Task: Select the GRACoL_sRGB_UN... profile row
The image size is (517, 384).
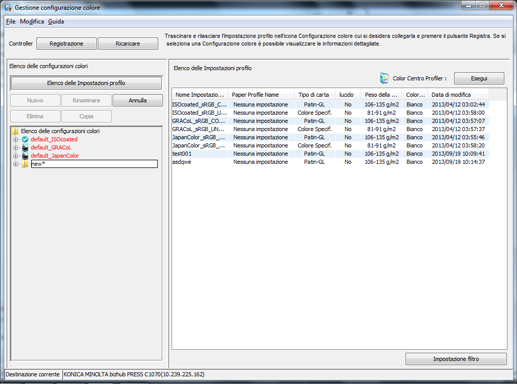Action: pos(331,129)
